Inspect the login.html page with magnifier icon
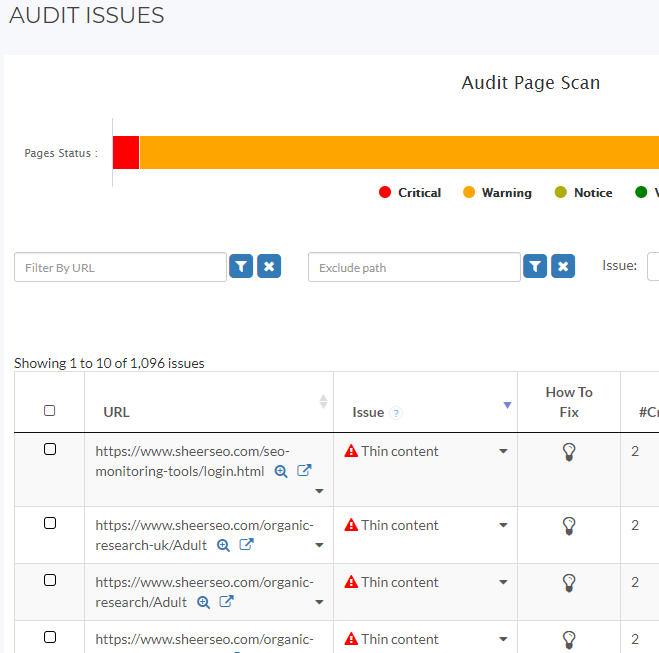This screenshot has height=653, width=659. [281, 471]
